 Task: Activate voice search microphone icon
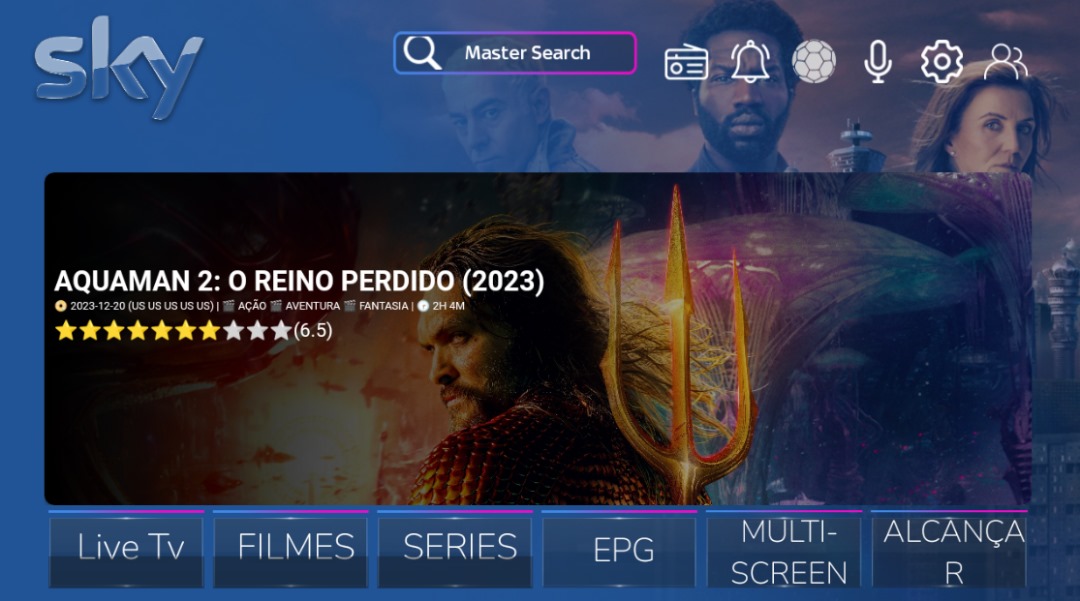(878, 62)
